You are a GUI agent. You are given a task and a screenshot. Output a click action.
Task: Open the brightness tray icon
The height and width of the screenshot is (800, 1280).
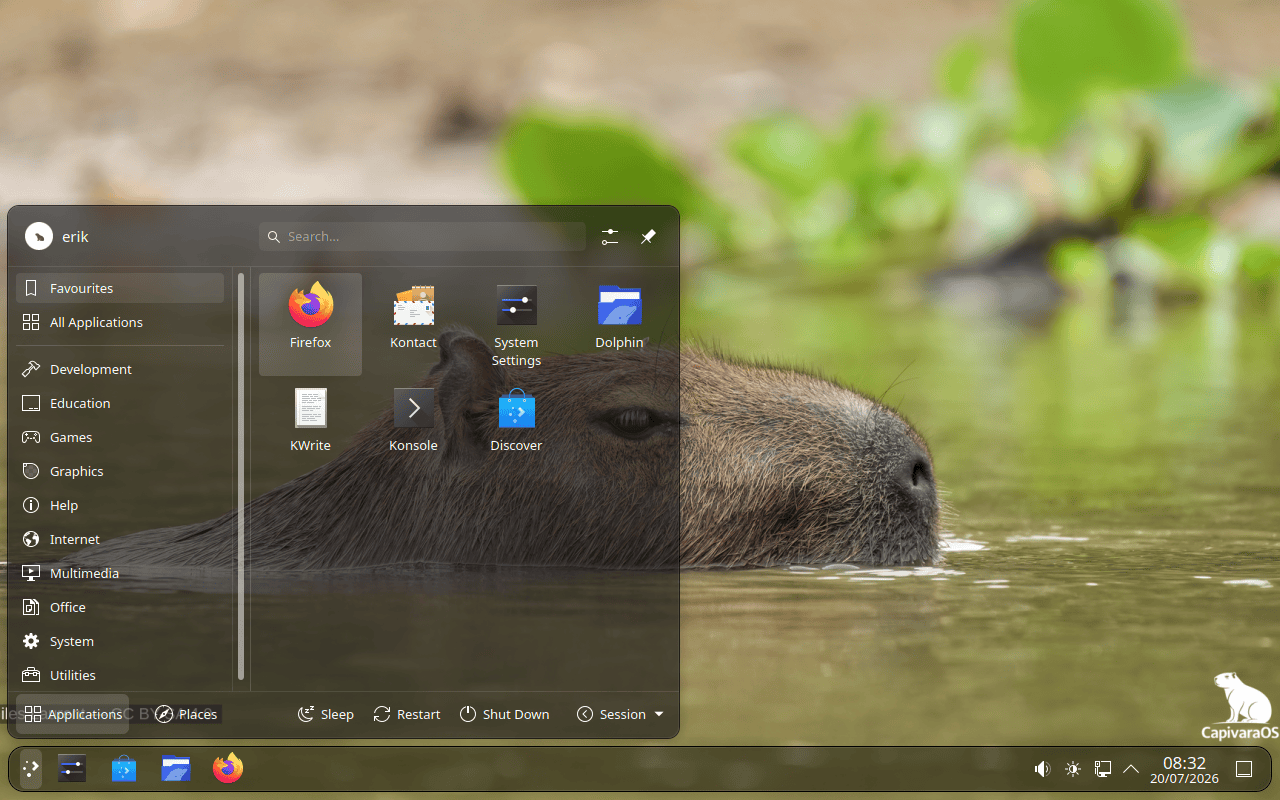pyautogui.click(x=1073, y=769)
